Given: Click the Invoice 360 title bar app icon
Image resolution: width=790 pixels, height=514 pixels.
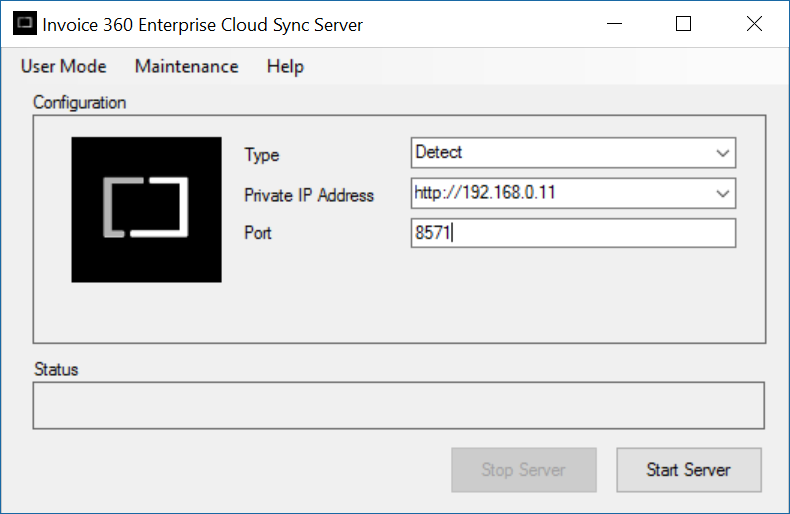Looking at the screenshot, I should pos(25,23).
